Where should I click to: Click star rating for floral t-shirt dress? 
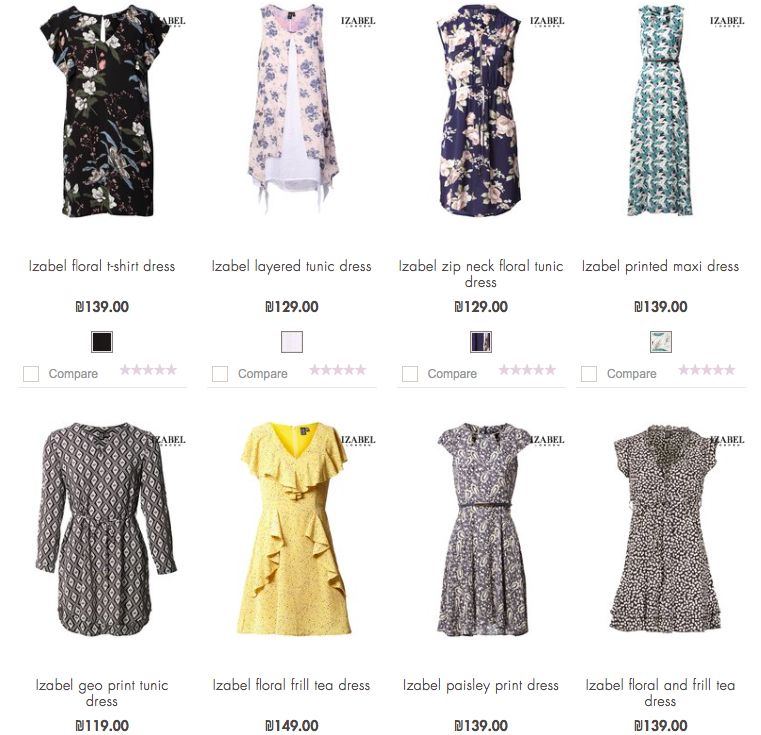click(148, 370)
